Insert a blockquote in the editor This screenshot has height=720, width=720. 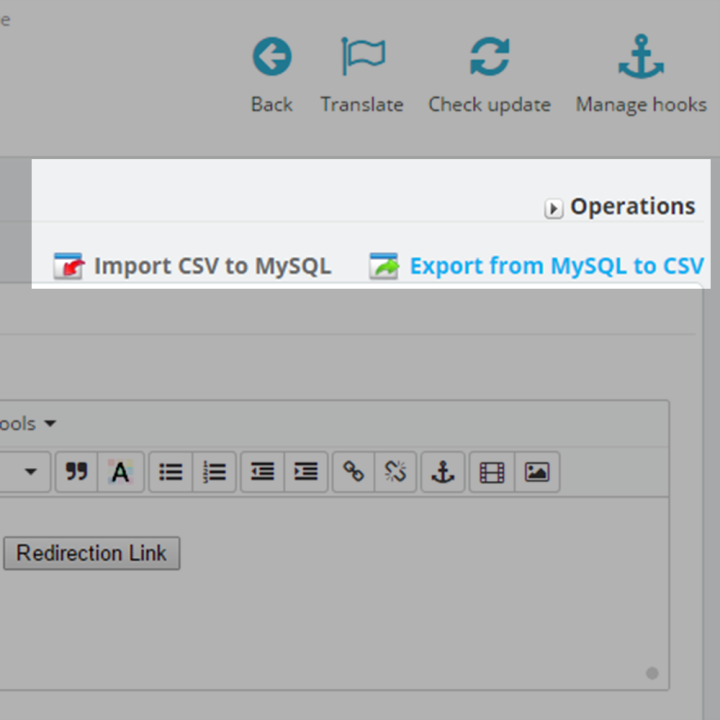pyautogui.click(x=77, y=472)
